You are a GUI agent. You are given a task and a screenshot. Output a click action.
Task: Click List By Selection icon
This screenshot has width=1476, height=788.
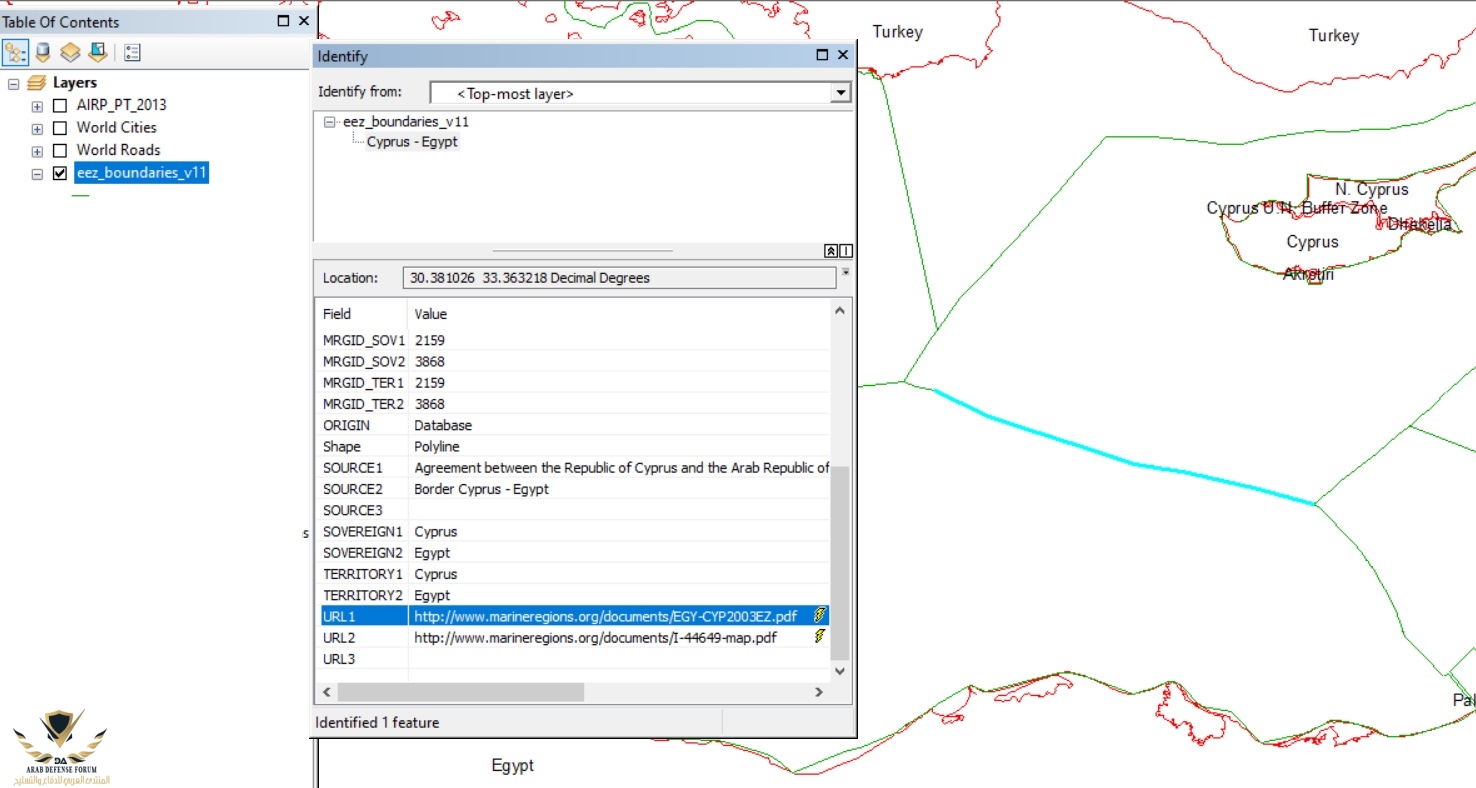click(x=97, y=52)
